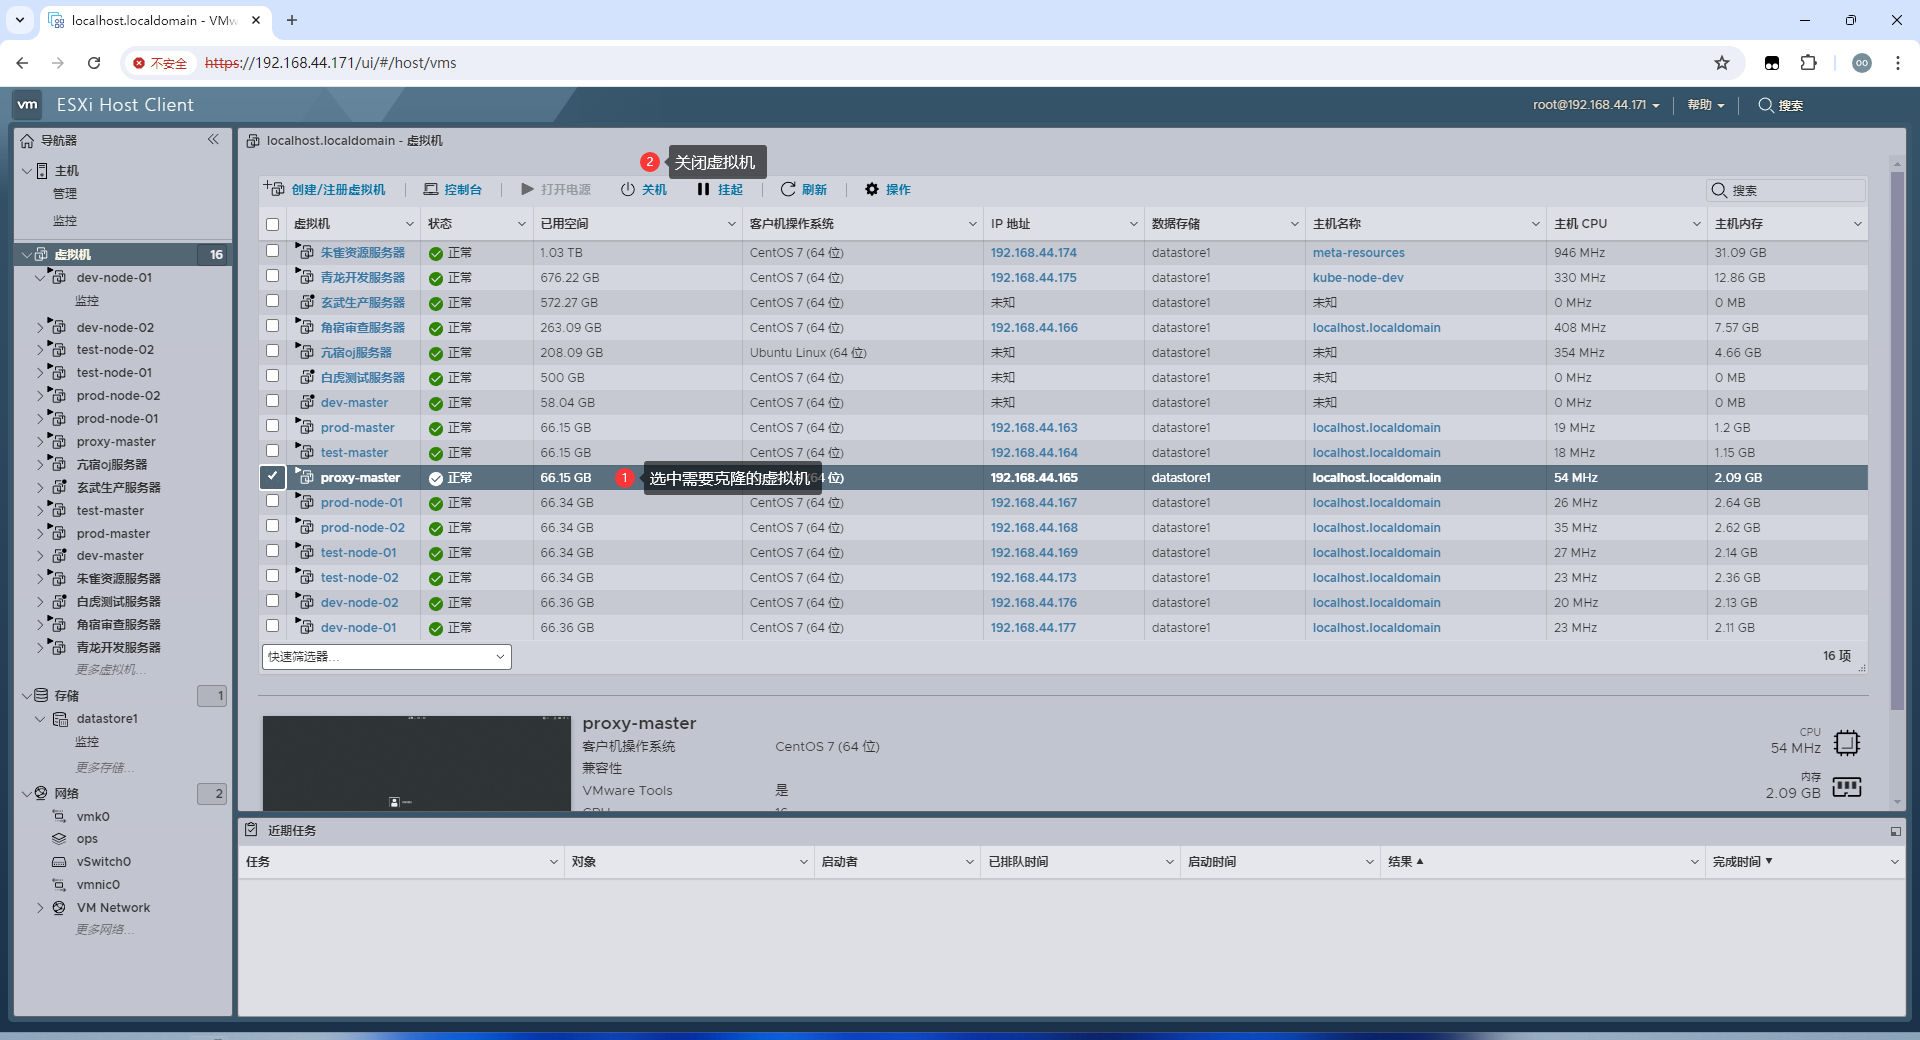Viewport: 1920px width, 1040px height.
Task: Toggle the select-all checkbox in table header
Action: pos(272,224)
